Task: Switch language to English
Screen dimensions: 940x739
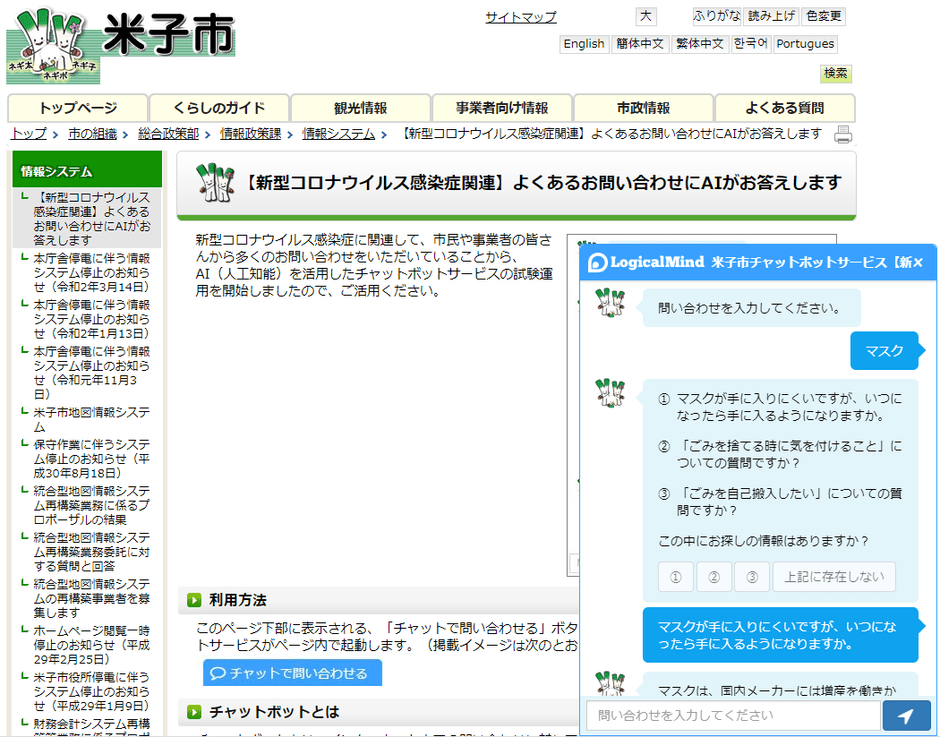Action: pos(583,44)
